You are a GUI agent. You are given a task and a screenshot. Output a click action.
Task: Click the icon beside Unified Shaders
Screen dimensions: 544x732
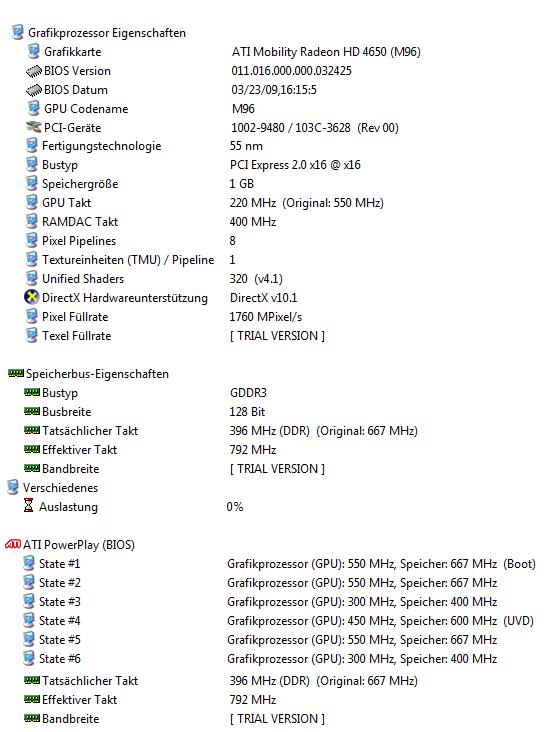tap(31, 278)
